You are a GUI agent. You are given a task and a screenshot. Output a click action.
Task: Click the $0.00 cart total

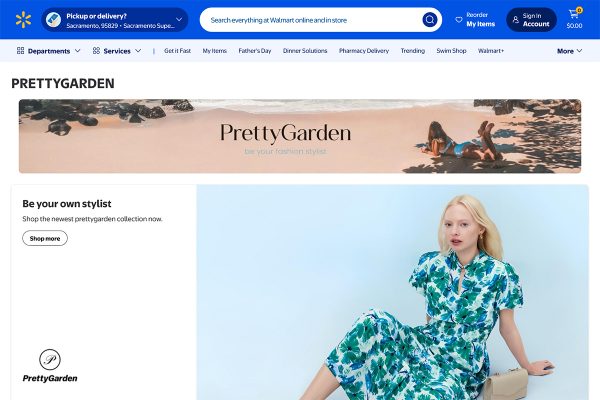click(574, 26)
